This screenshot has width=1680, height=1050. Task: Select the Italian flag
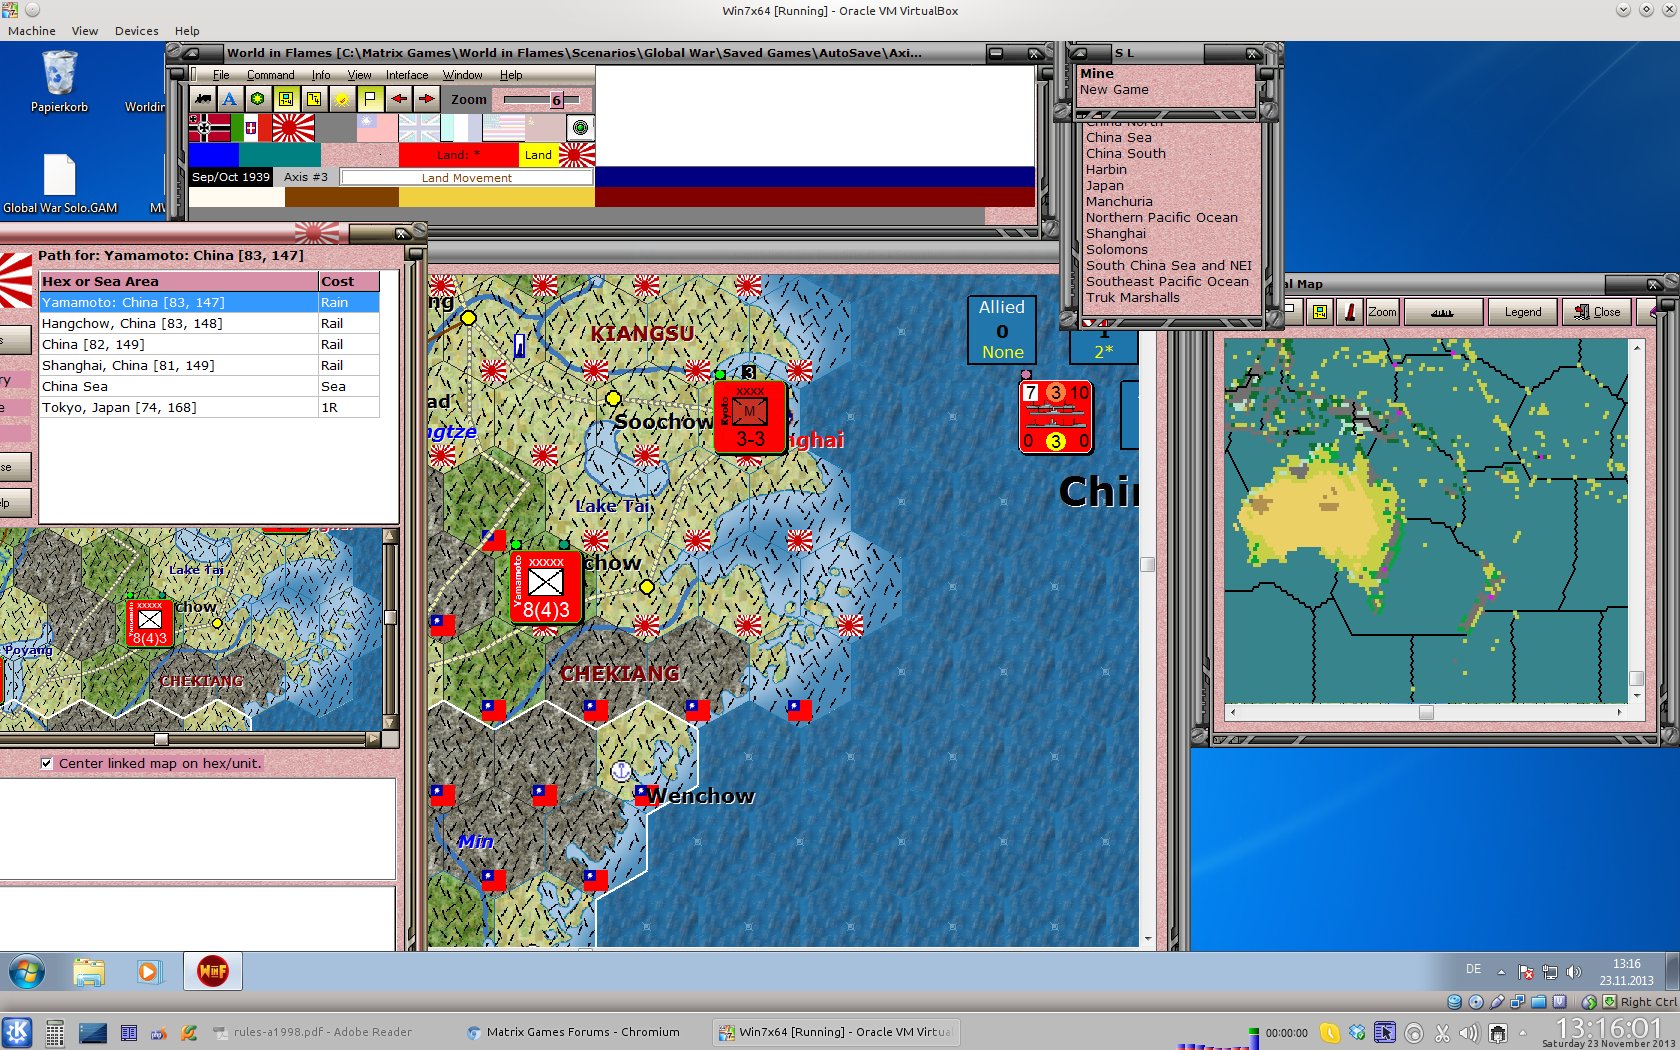coord(251,128)
